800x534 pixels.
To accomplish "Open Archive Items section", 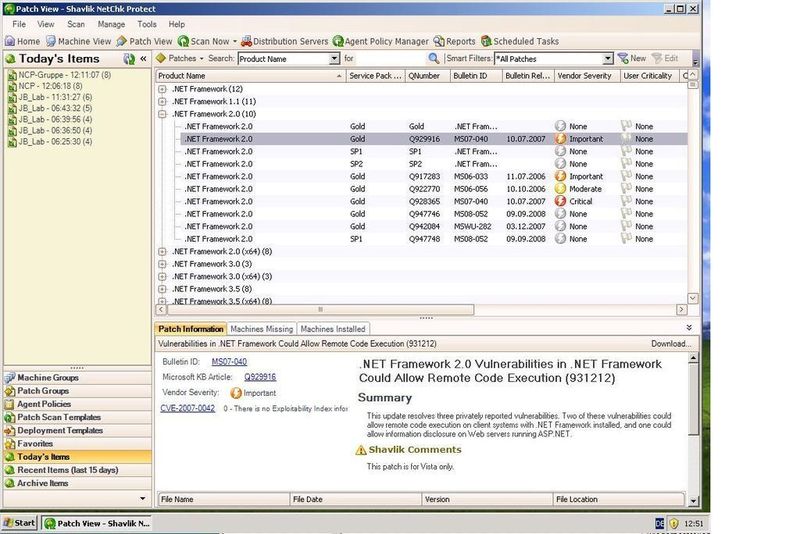I will tap(78, 484).
